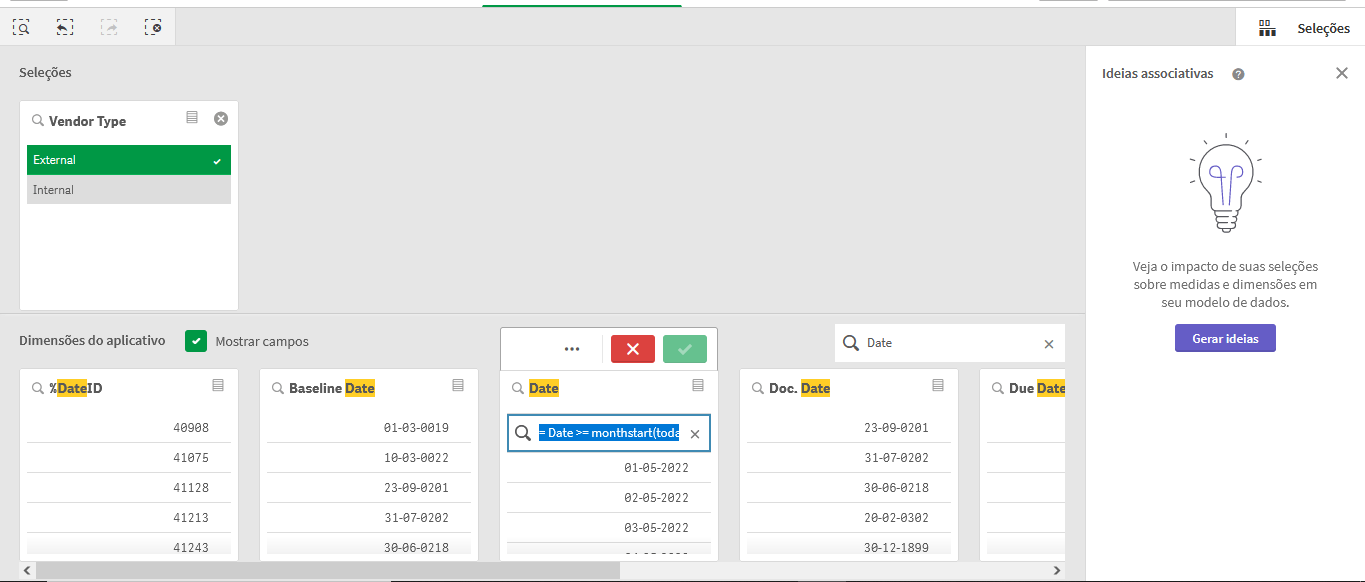Image resolution: width=1365 pixels, height=582 pixels.
Task: Clear all selections with the toolbar icon
Action: click(x=152, y=27)
